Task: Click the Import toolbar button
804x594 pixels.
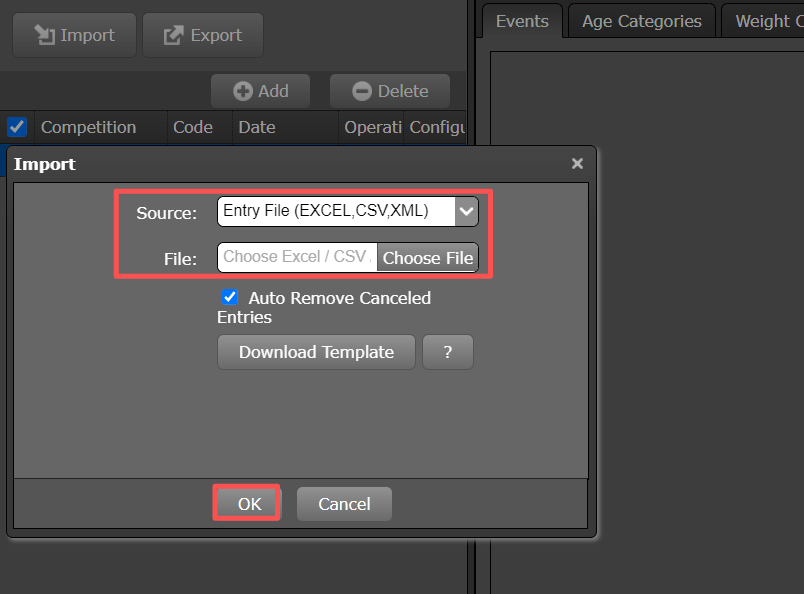Action: 74,35
